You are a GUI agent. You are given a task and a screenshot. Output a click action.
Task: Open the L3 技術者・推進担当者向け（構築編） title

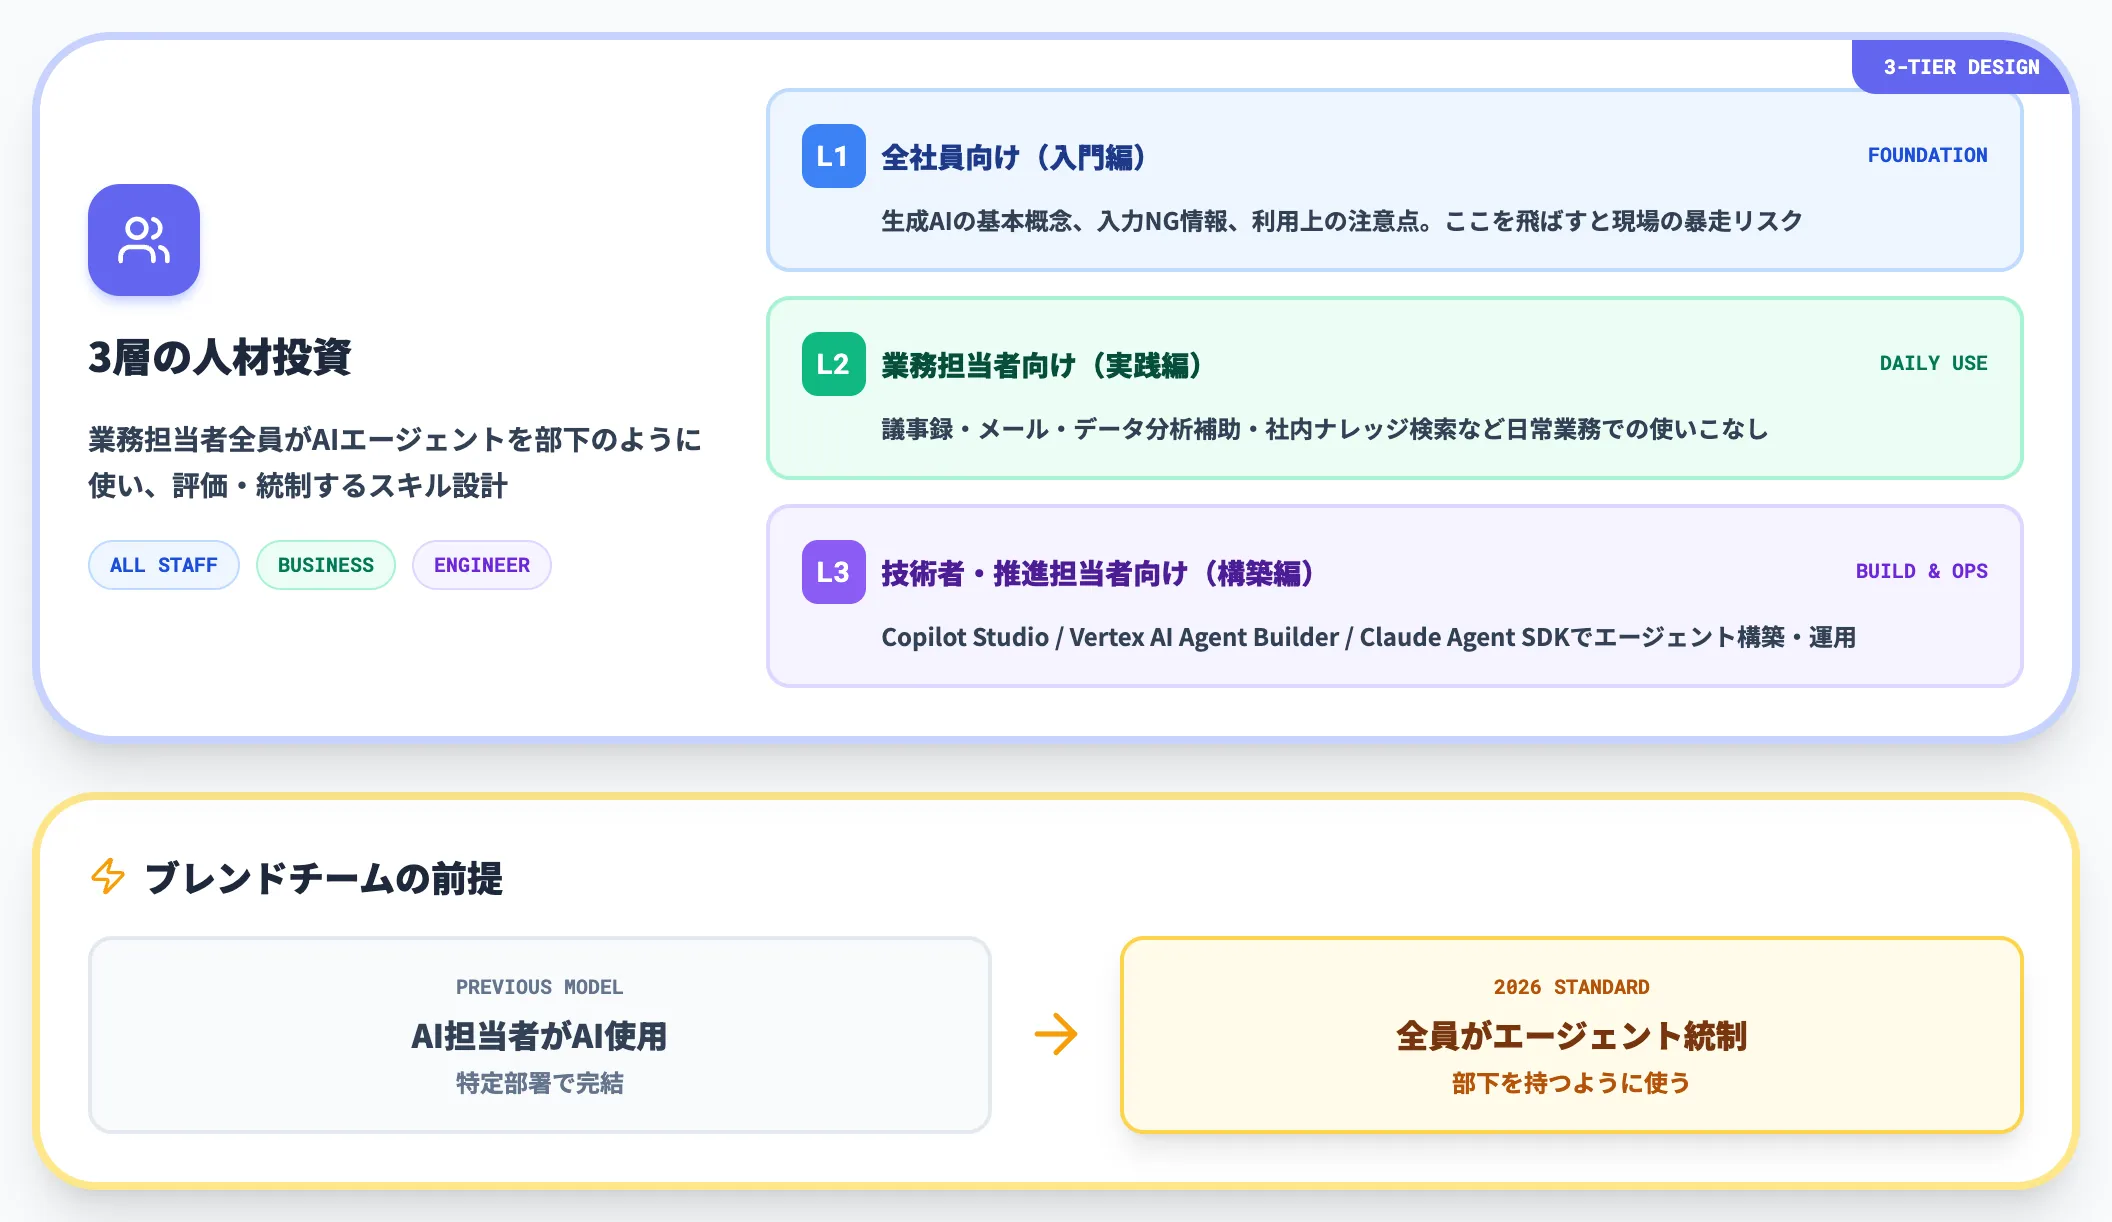[x=1097, y=573]
